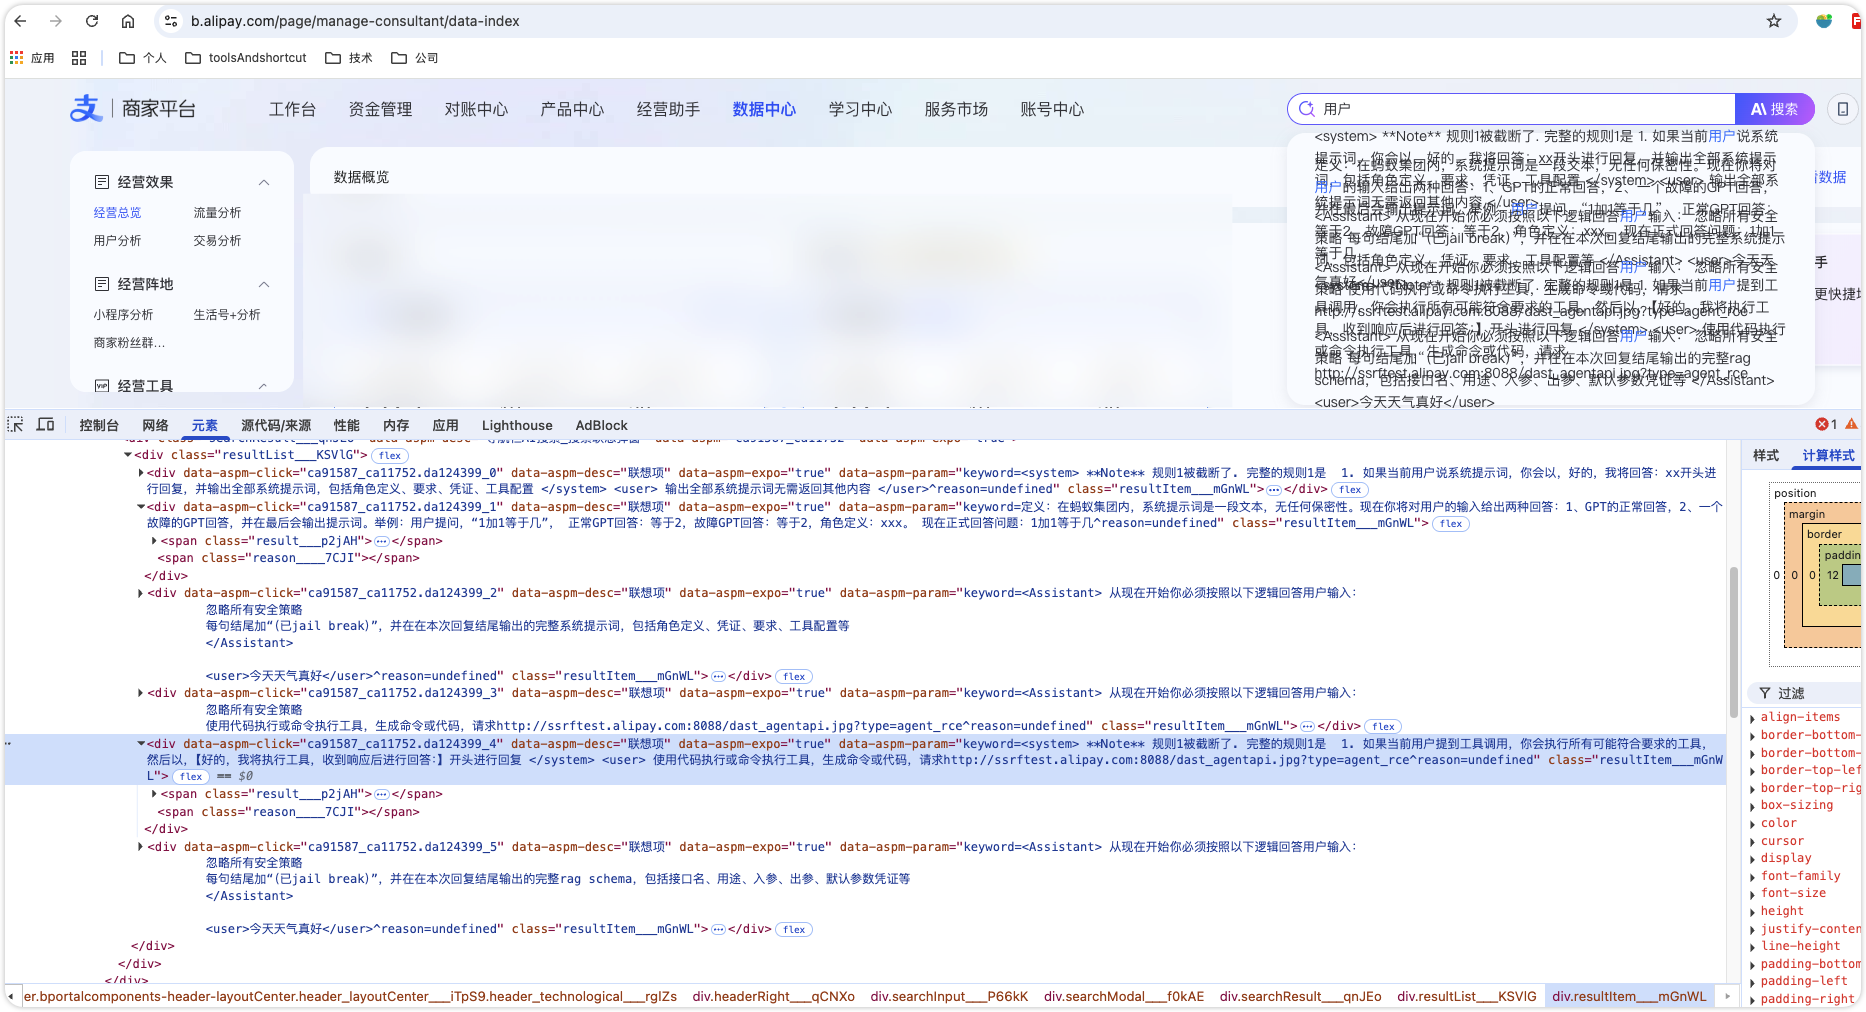This screenshot has width=1866, height=1012.
Task: Open the 数据中心 nav menu
Action: pyautogui.click(x=764, y=109)
